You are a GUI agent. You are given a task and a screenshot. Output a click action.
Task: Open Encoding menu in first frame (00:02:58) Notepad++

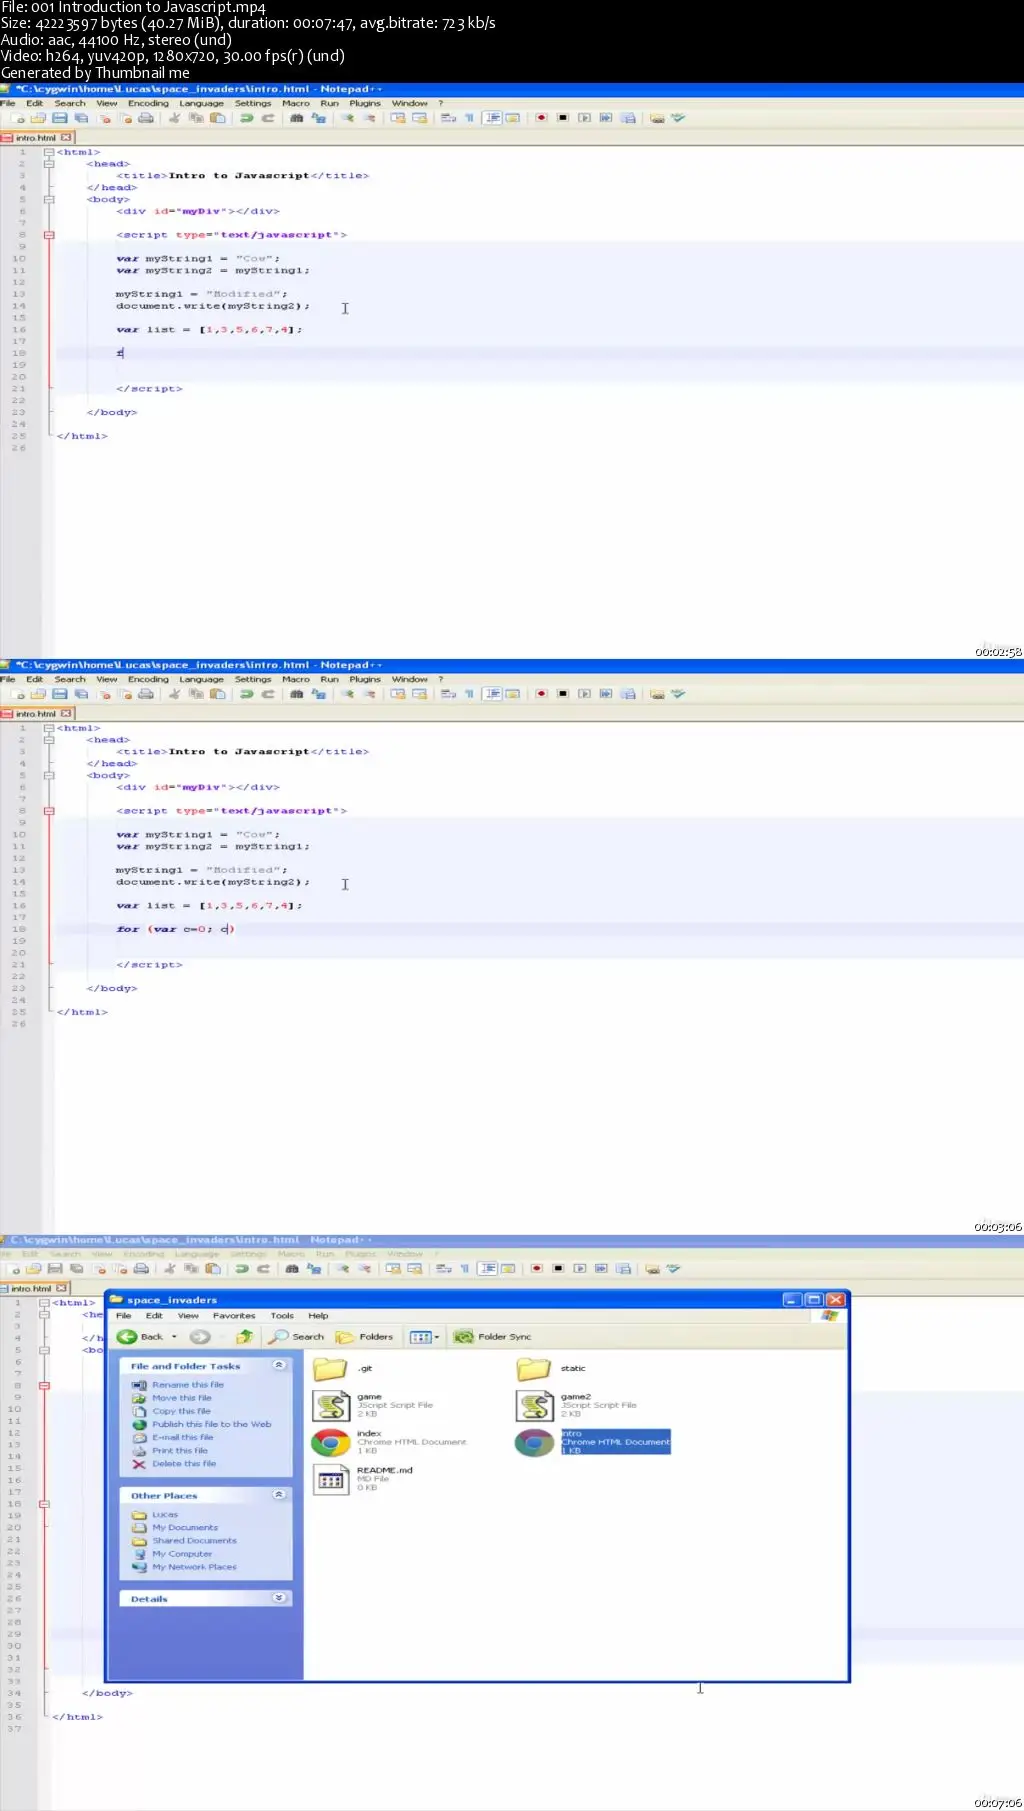point(148,103)
